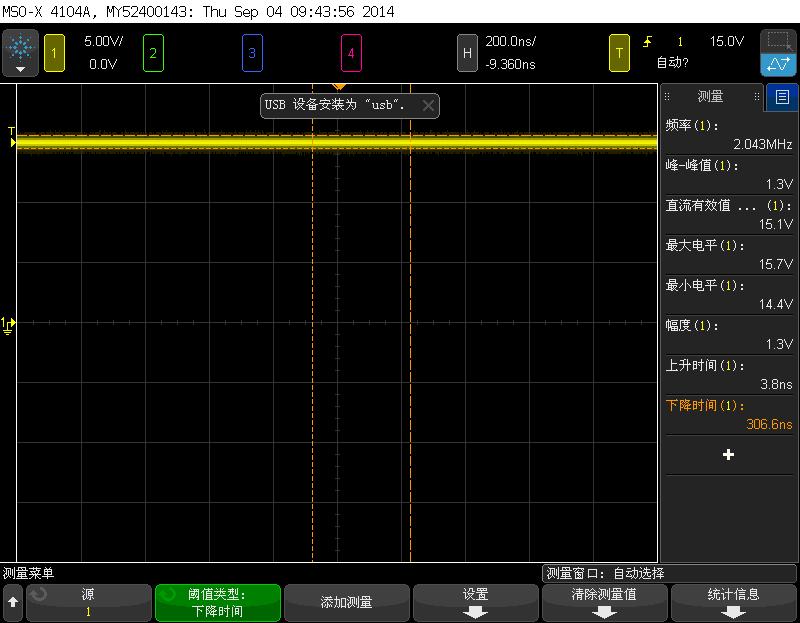Select the 峰-峰值(1) measurement entry

click(x=729, y=175)
